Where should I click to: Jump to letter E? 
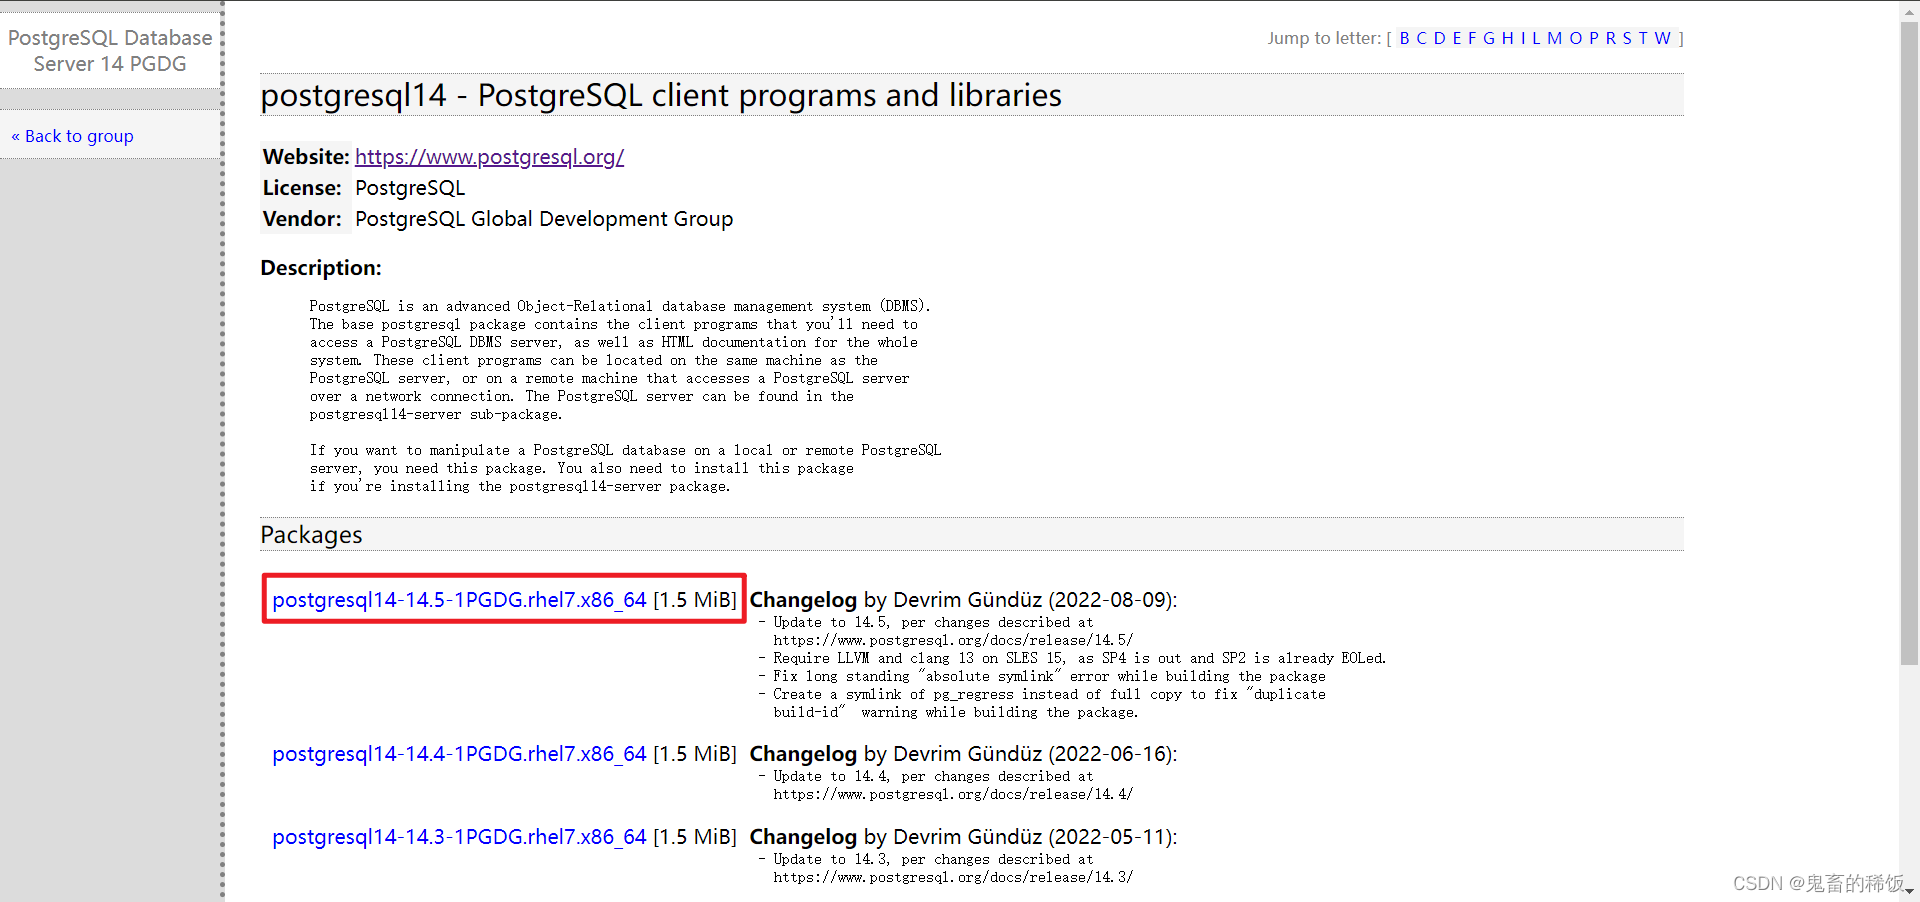[1457, 38]
